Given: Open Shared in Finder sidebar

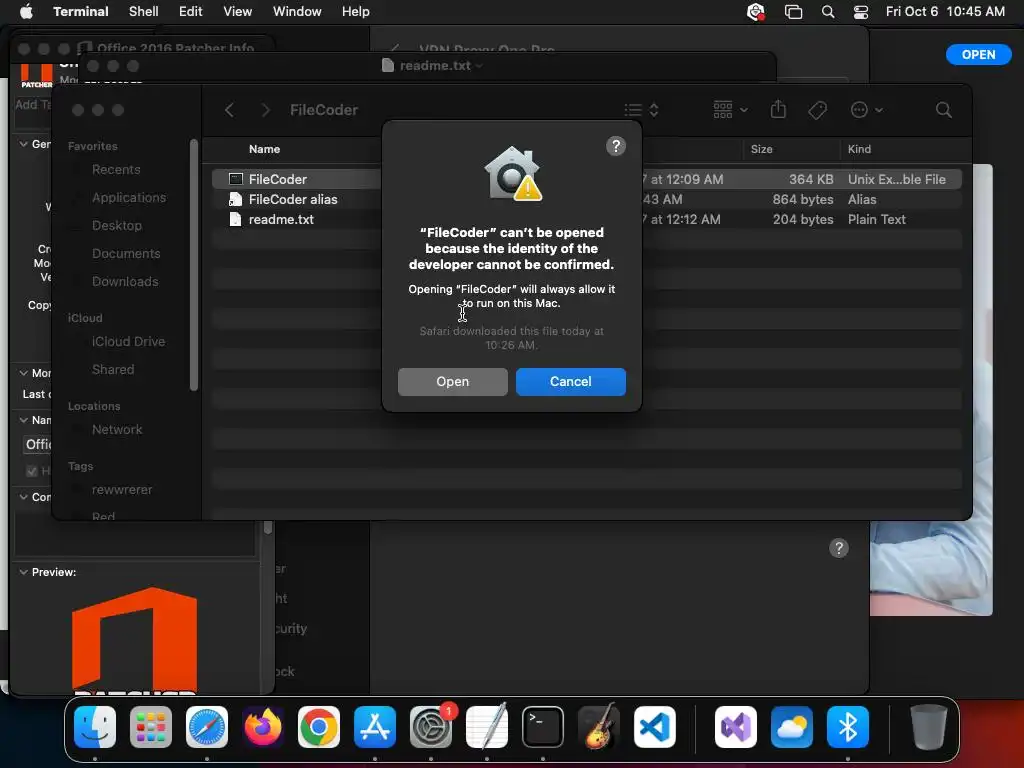Looking at the screenshot, I should pos(112,370).
